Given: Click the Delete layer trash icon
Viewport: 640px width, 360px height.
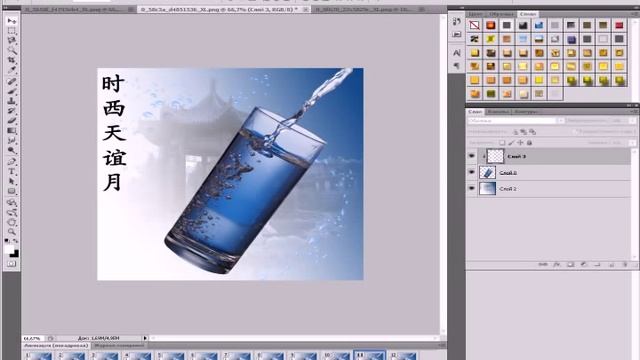Looking at the screenshot, I should pos(625,265).
